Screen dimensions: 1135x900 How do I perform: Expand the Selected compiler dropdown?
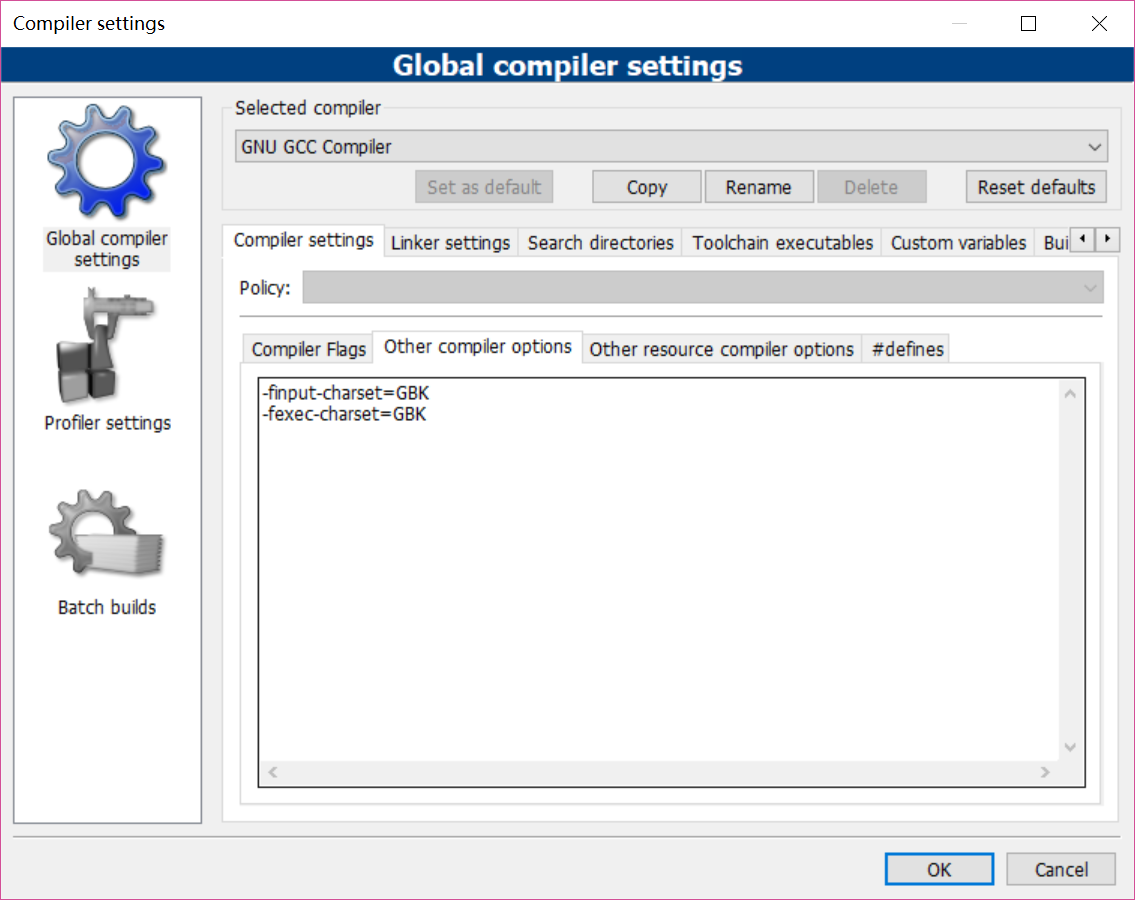pyautogui.click(x=671, y=147)
